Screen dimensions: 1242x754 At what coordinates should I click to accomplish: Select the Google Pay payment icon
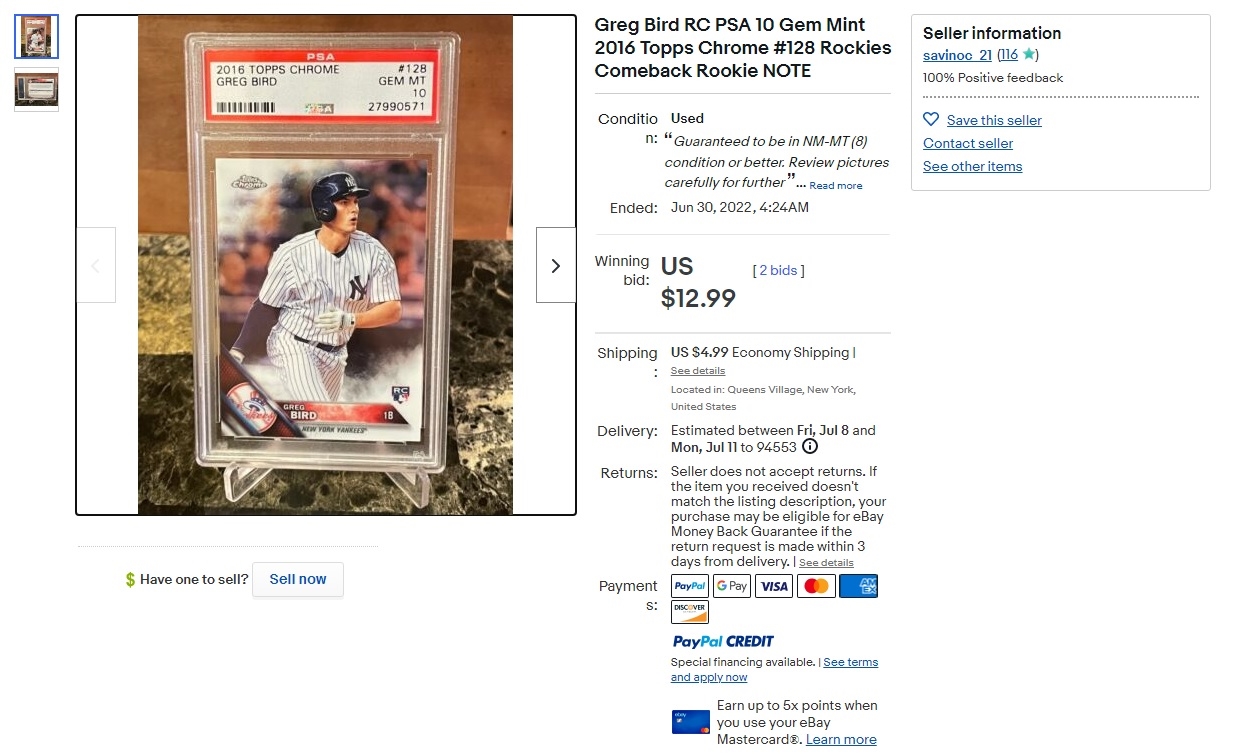click(732, 586)
